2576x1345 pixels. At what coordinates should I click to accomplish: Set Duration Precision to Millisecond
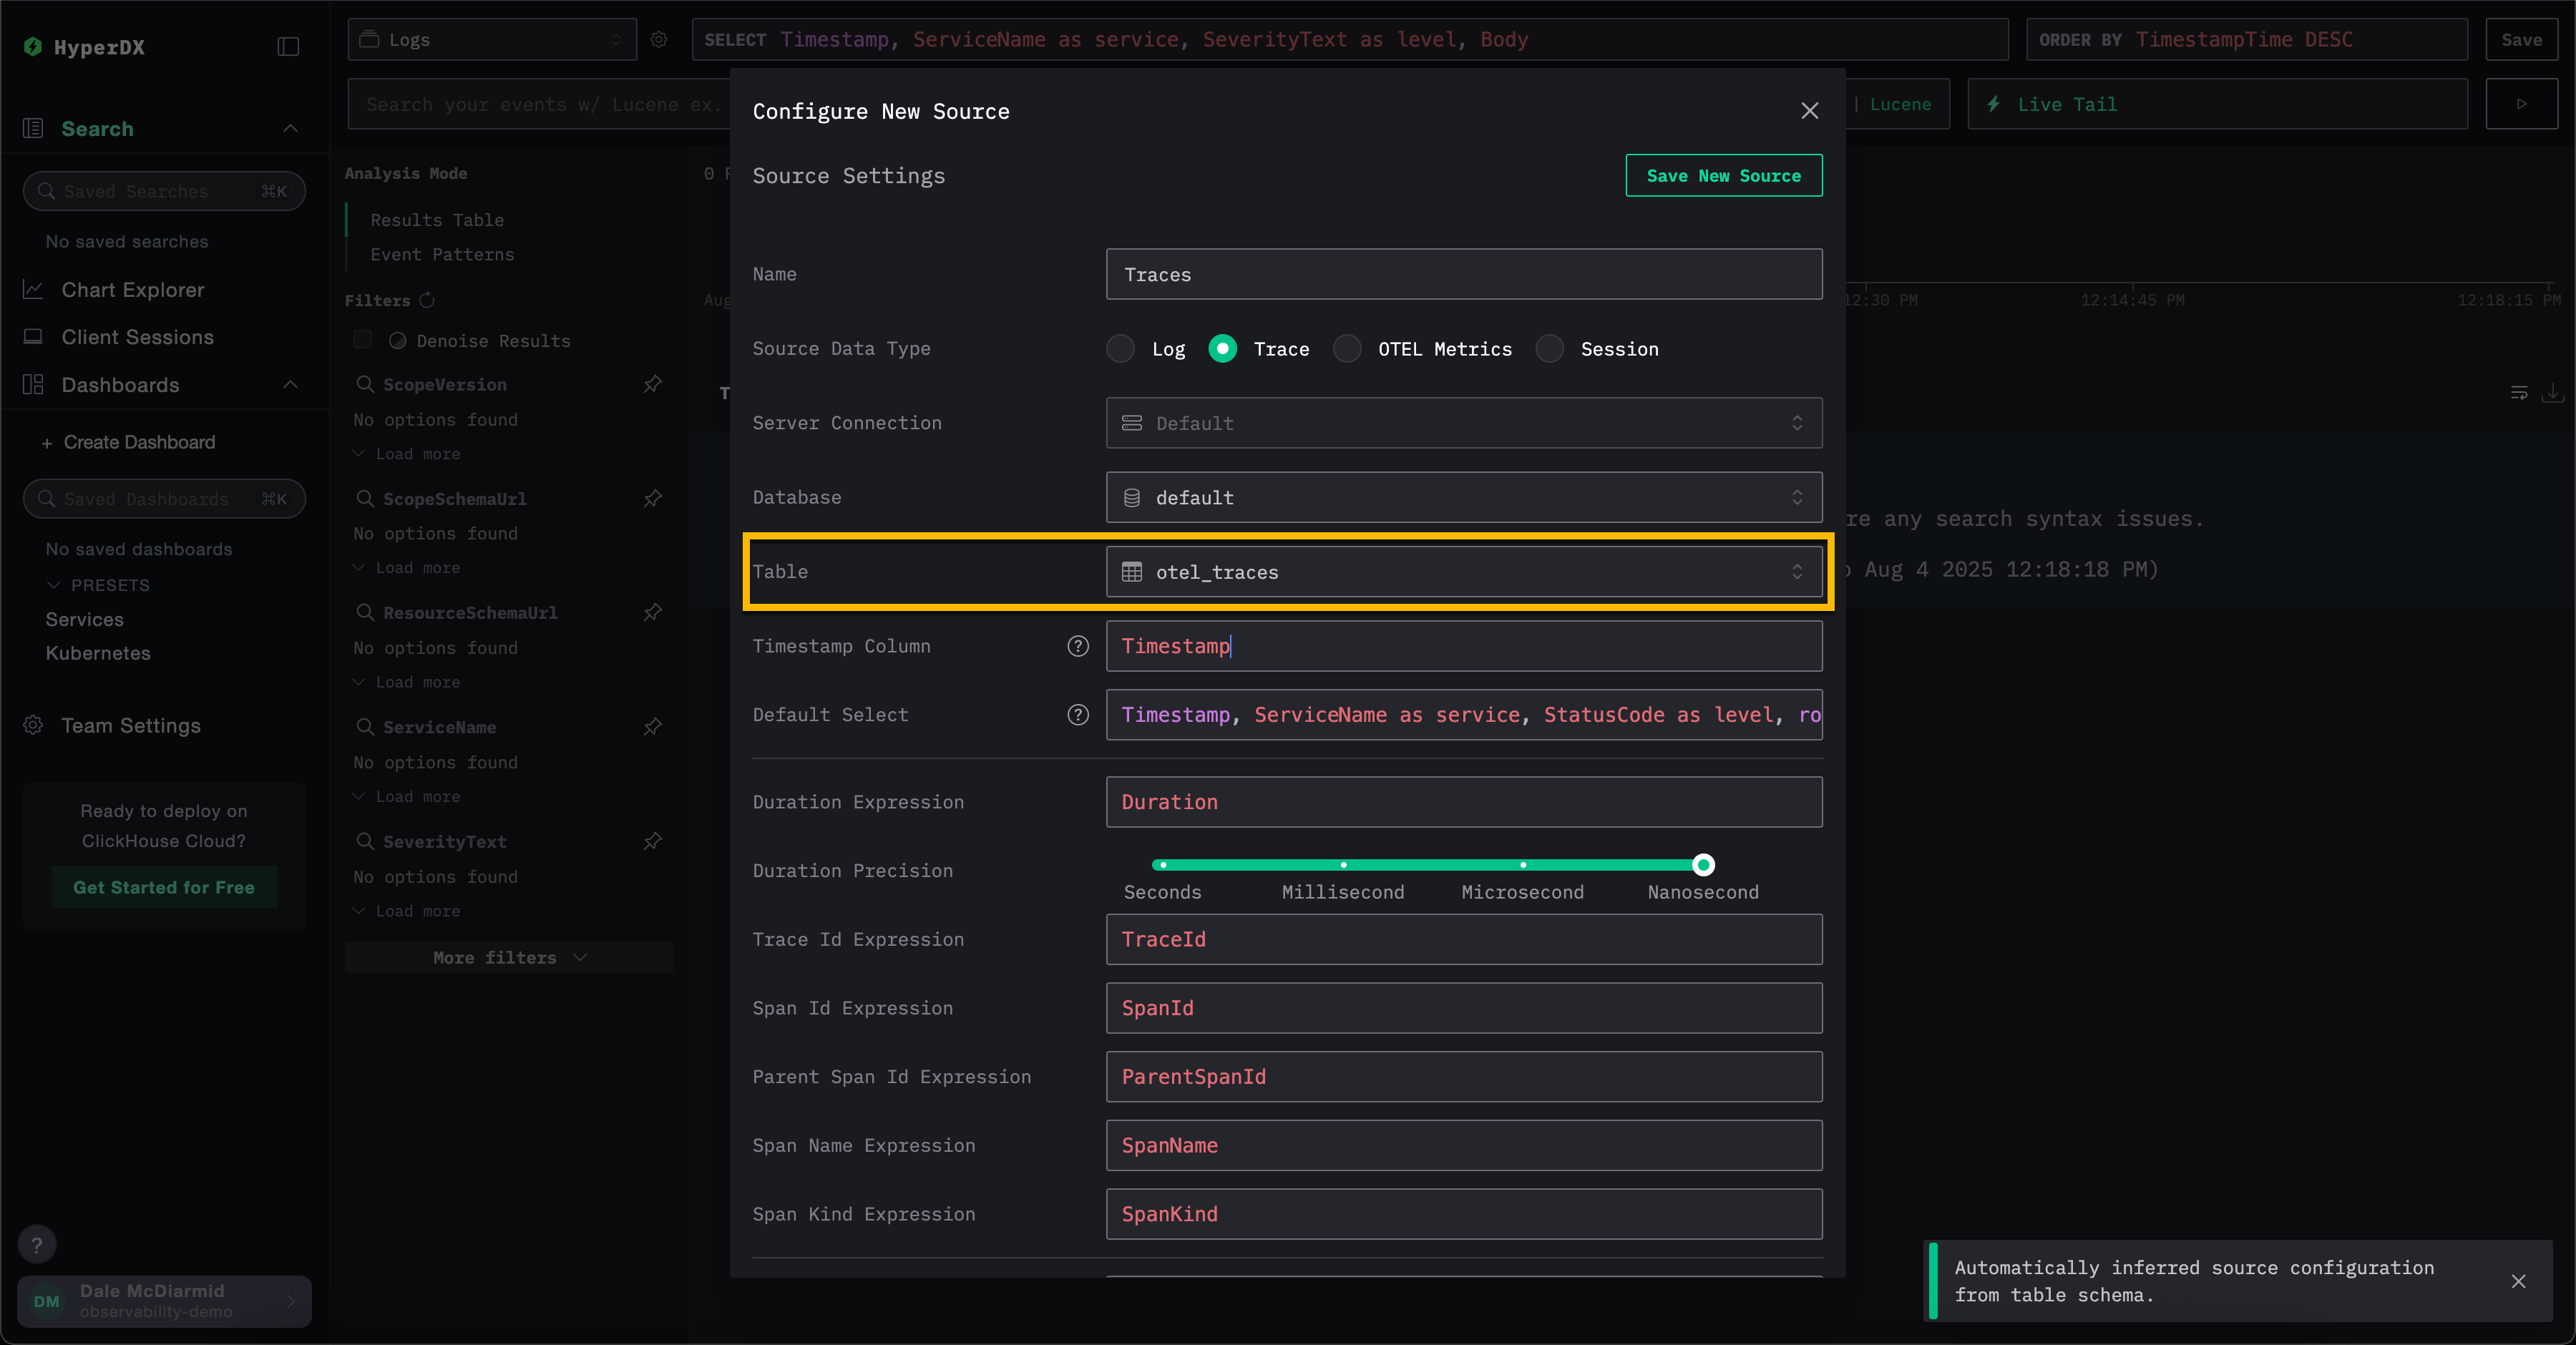[x=1343, y=866]
